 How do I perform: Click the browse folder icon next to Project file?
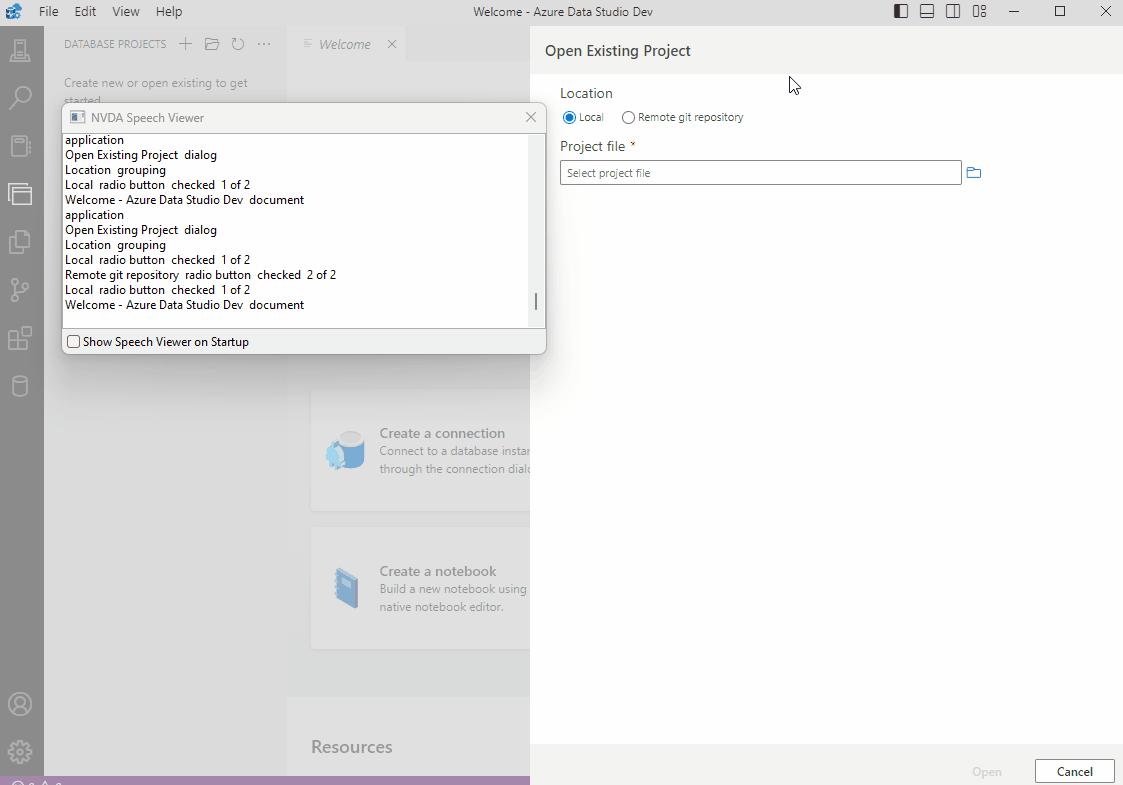[973, 173]
